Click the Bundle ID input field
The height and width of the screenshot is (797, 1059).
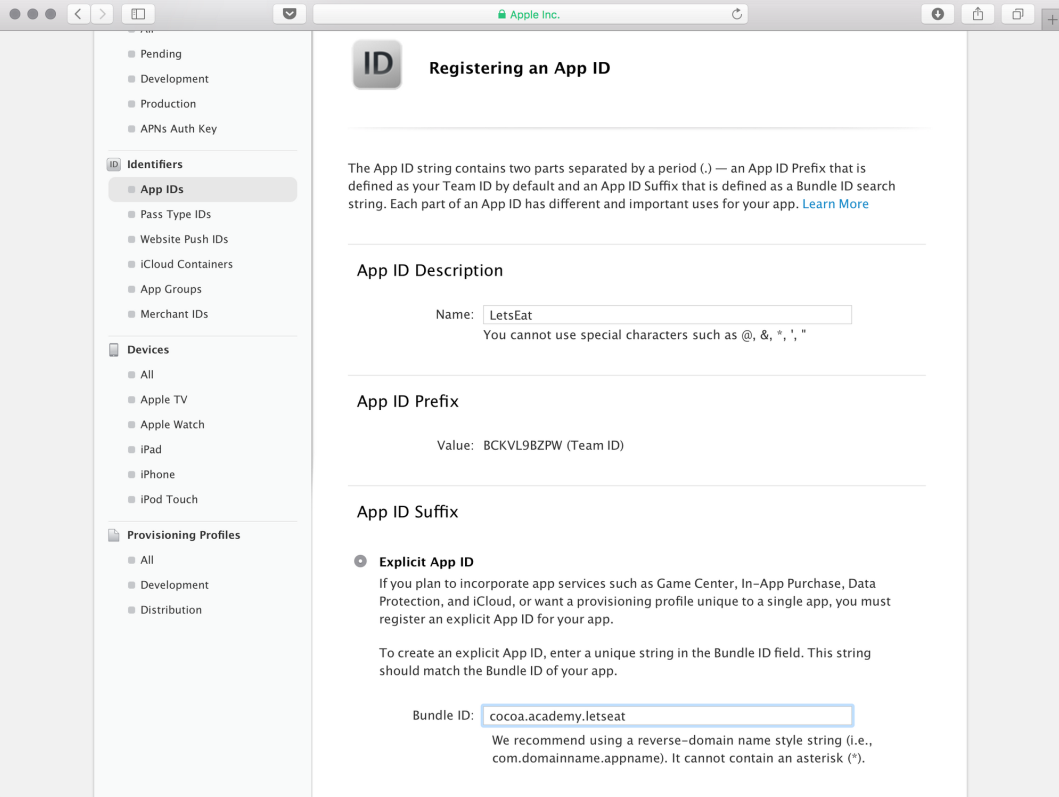[667, 716]
